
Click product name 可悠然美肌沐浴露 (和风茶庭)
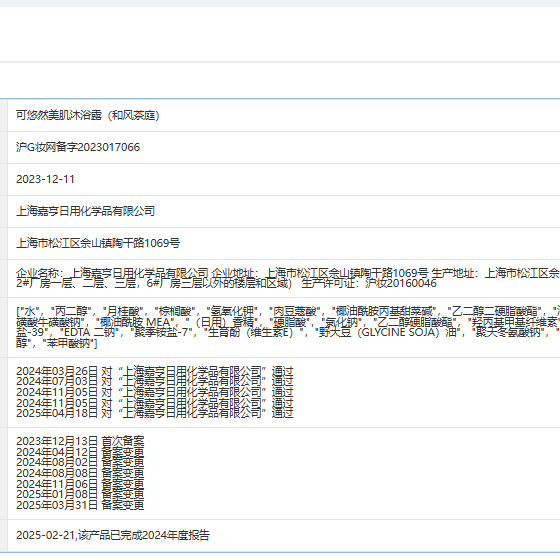coord(88,115)
